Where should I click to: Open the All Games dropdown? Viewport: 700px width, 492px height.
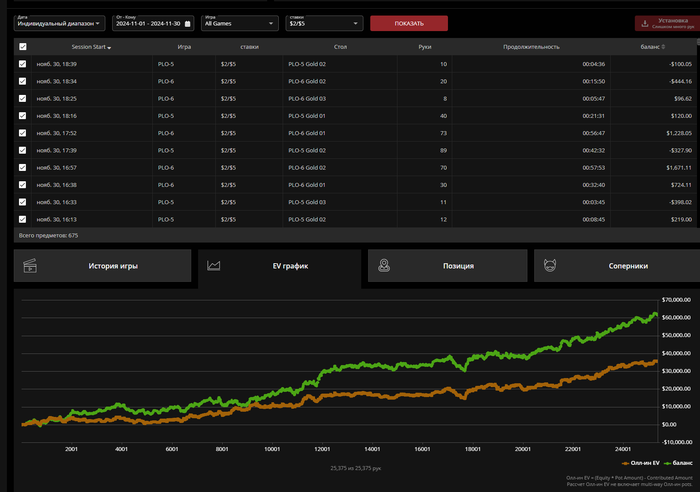240,23
